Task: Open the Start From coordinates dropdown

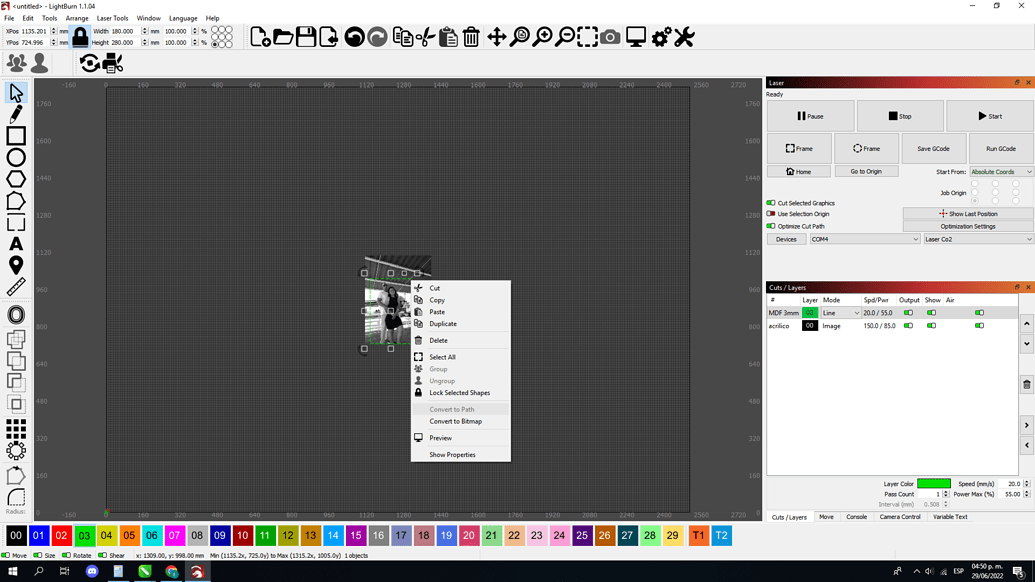Action: point(1000,171)
